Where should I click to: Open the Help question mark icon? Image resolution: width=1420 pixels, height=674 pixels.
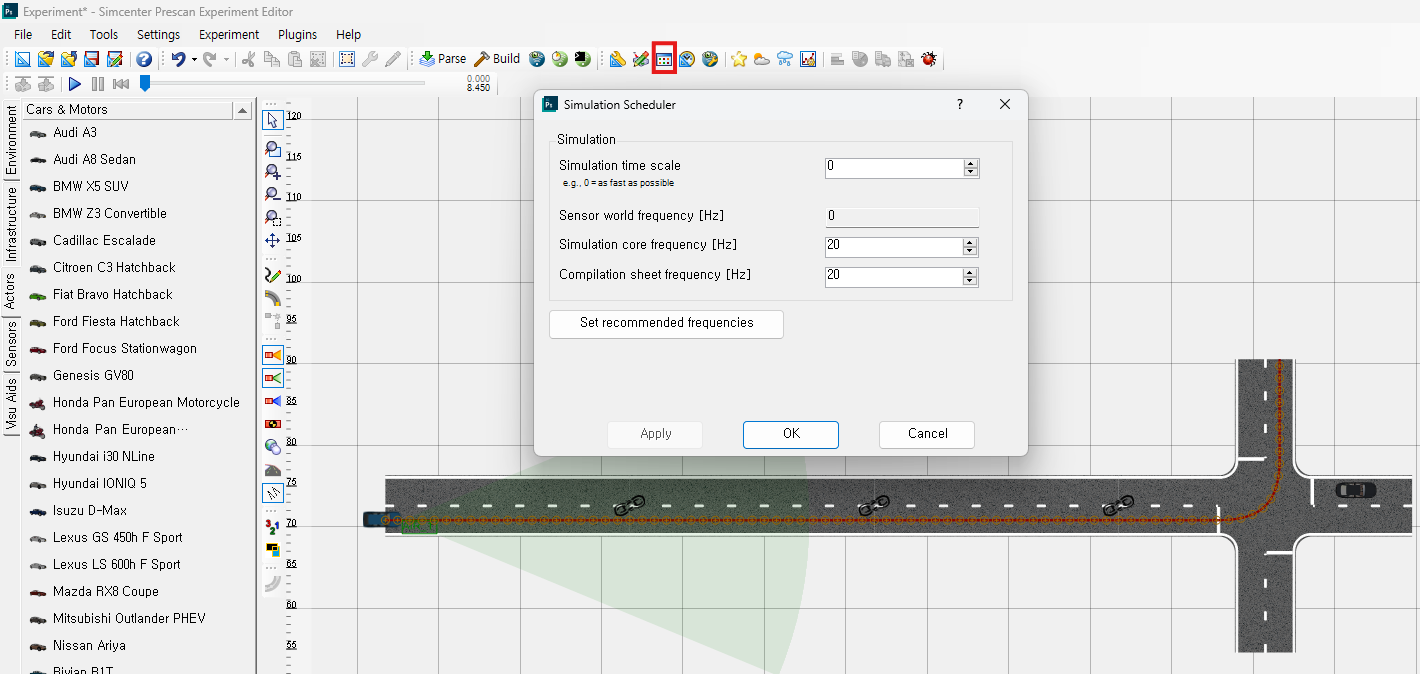pyautogui.click(x=144, y=59)
